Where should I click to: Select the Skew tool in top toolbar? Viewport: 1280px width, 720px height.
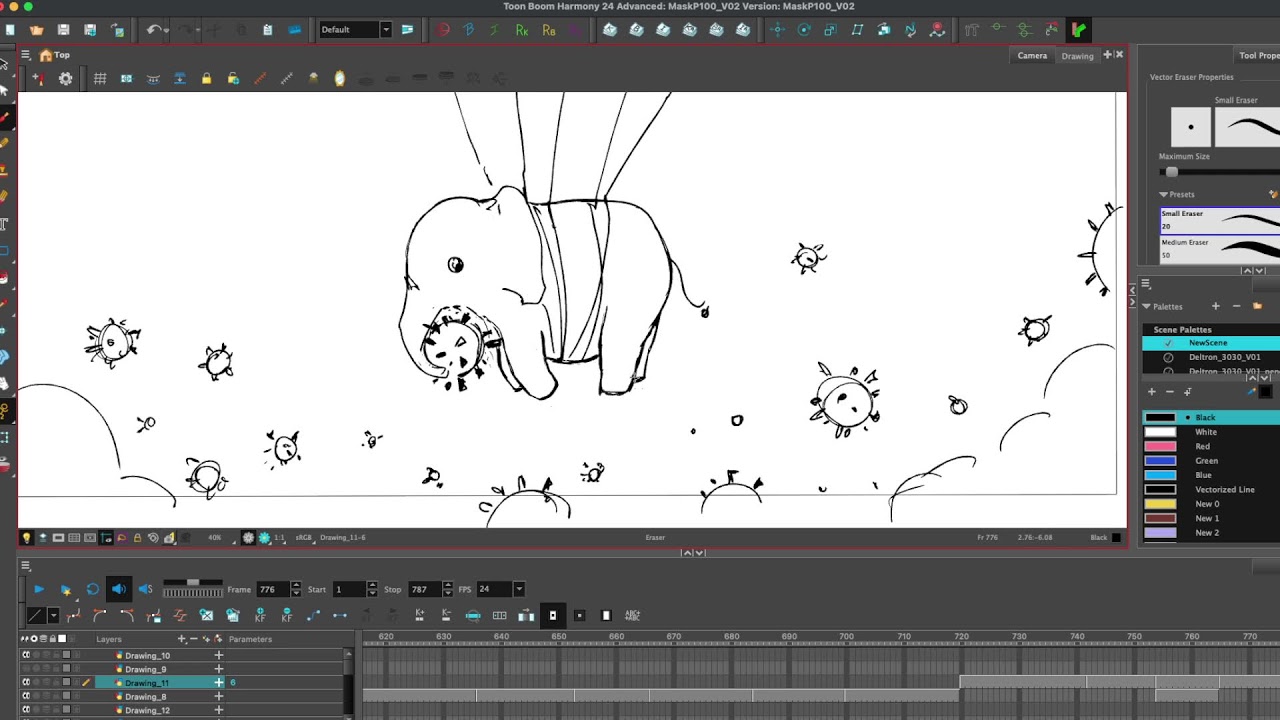coord(857,30)
